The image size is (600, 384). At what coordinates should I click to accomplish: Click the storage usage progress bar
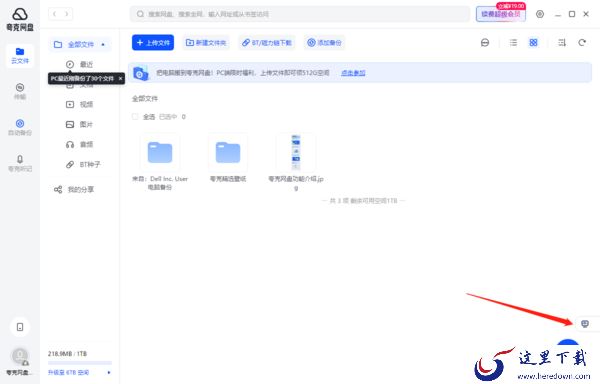coord(80,363)
